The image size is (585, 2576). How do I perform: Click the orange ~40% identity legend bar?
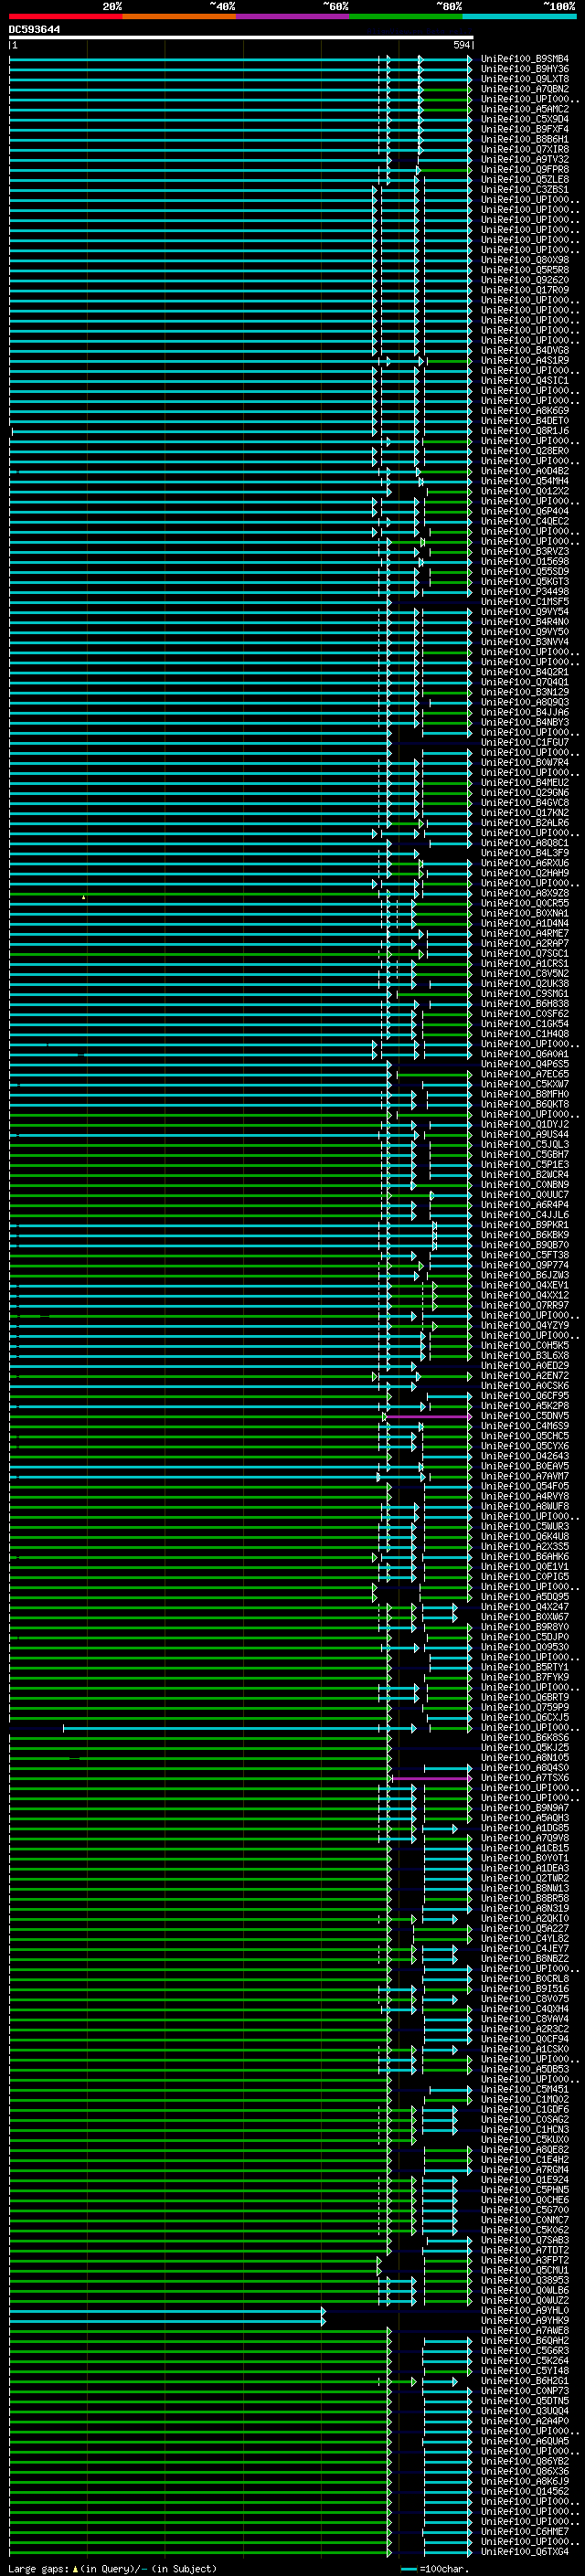click(179, 16)
